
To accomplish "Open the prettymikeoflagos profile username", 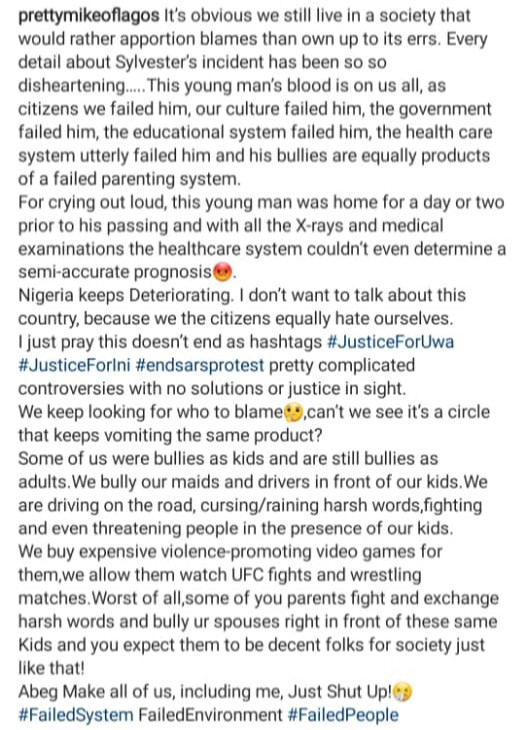I will pos(88,16).
